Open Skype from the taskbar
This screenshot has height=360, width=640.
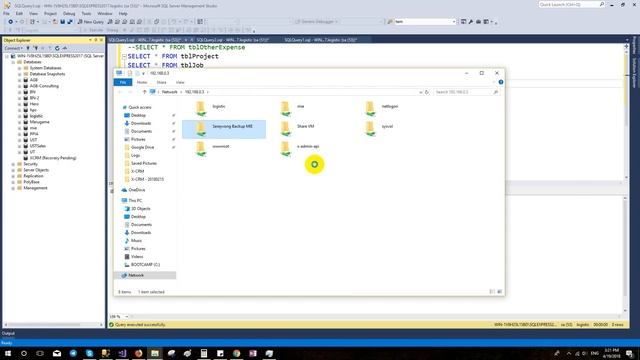point(89,353)
